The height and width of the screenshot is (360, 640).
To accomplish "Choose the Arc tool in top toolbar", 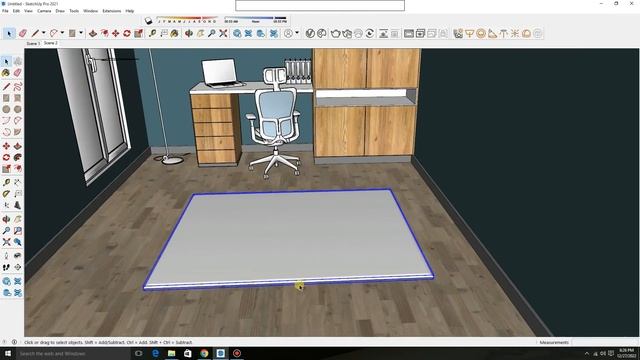I will [x=53, y=33].
